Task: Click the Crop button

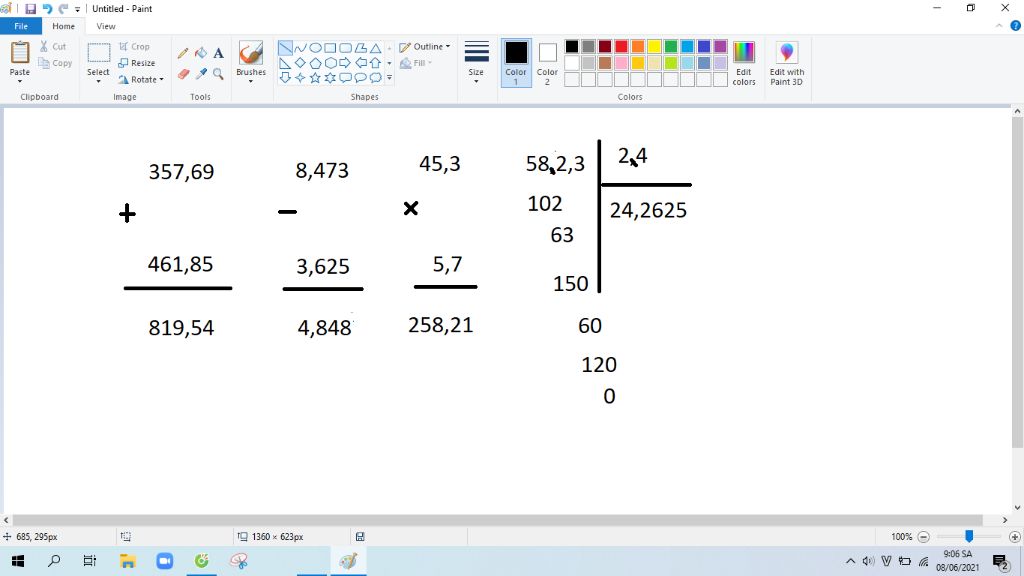Action: [135, 47]
